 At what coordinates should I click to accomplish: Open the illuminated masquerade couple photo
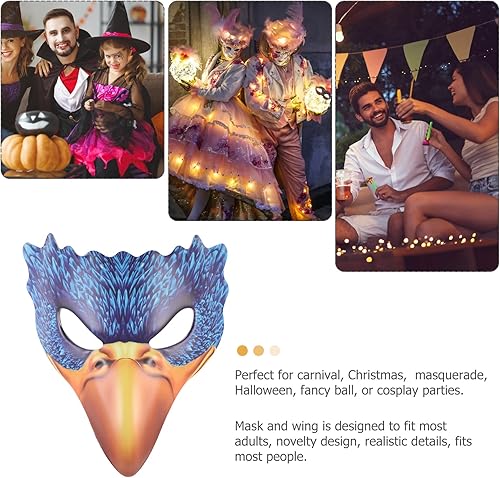(250, 111)
